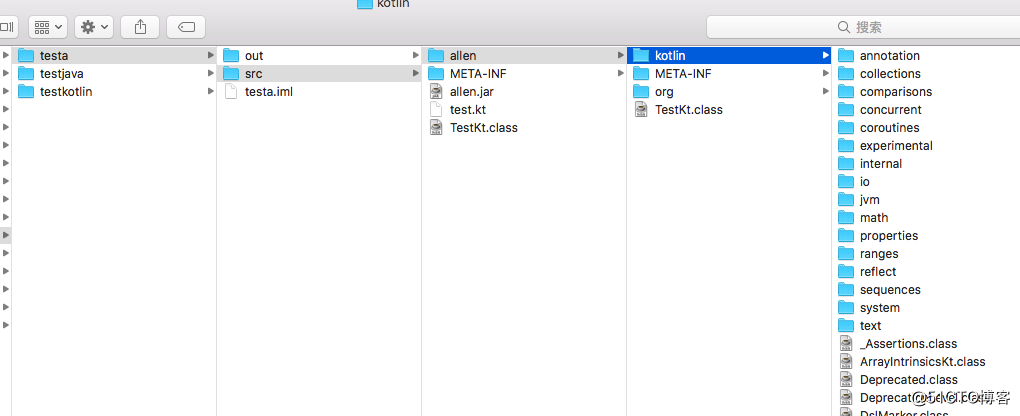The height and width of the screenshot is (416, 1020).
Task: Click the kotlin folder icon
Action: pyautogui.click(x=641, y=55)
